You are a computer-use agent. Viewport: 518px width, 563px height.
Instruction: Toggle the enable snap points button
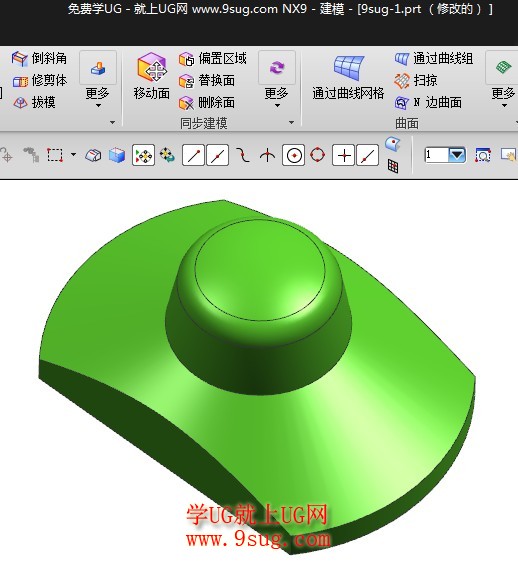click(143, 155)
